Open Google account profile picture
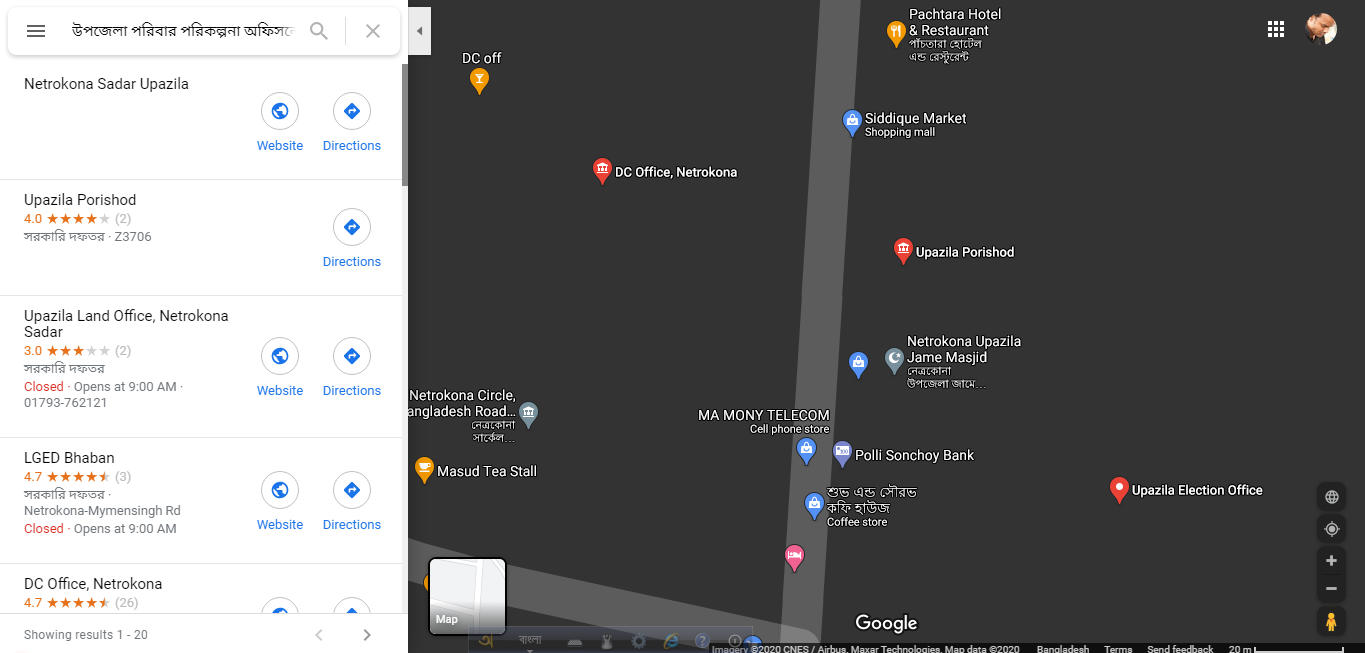The image size is (1365, 653). point(1321,29)
